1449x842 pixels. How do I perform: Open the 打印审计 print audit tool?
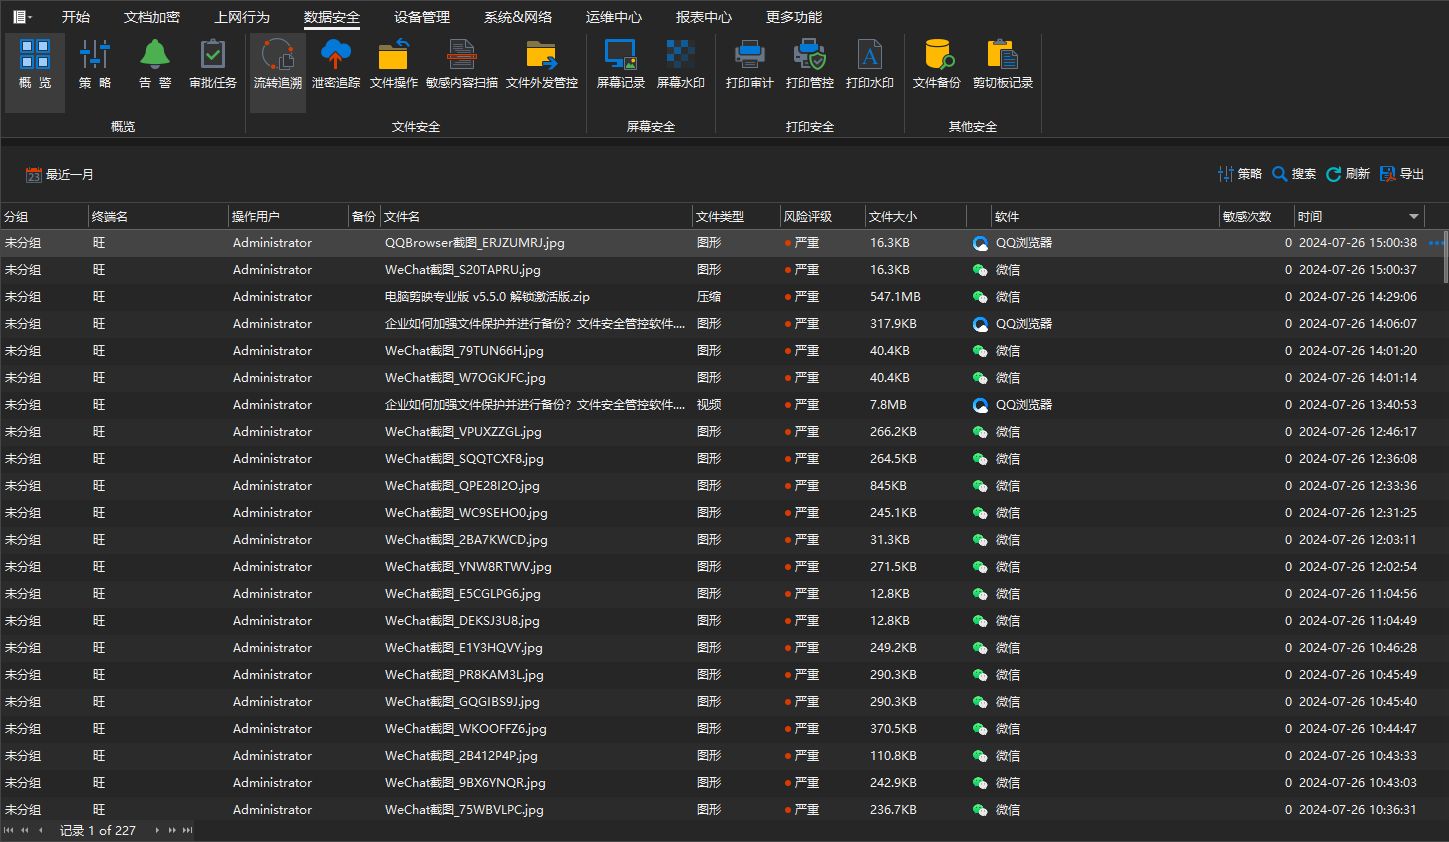tap(750, 65)
